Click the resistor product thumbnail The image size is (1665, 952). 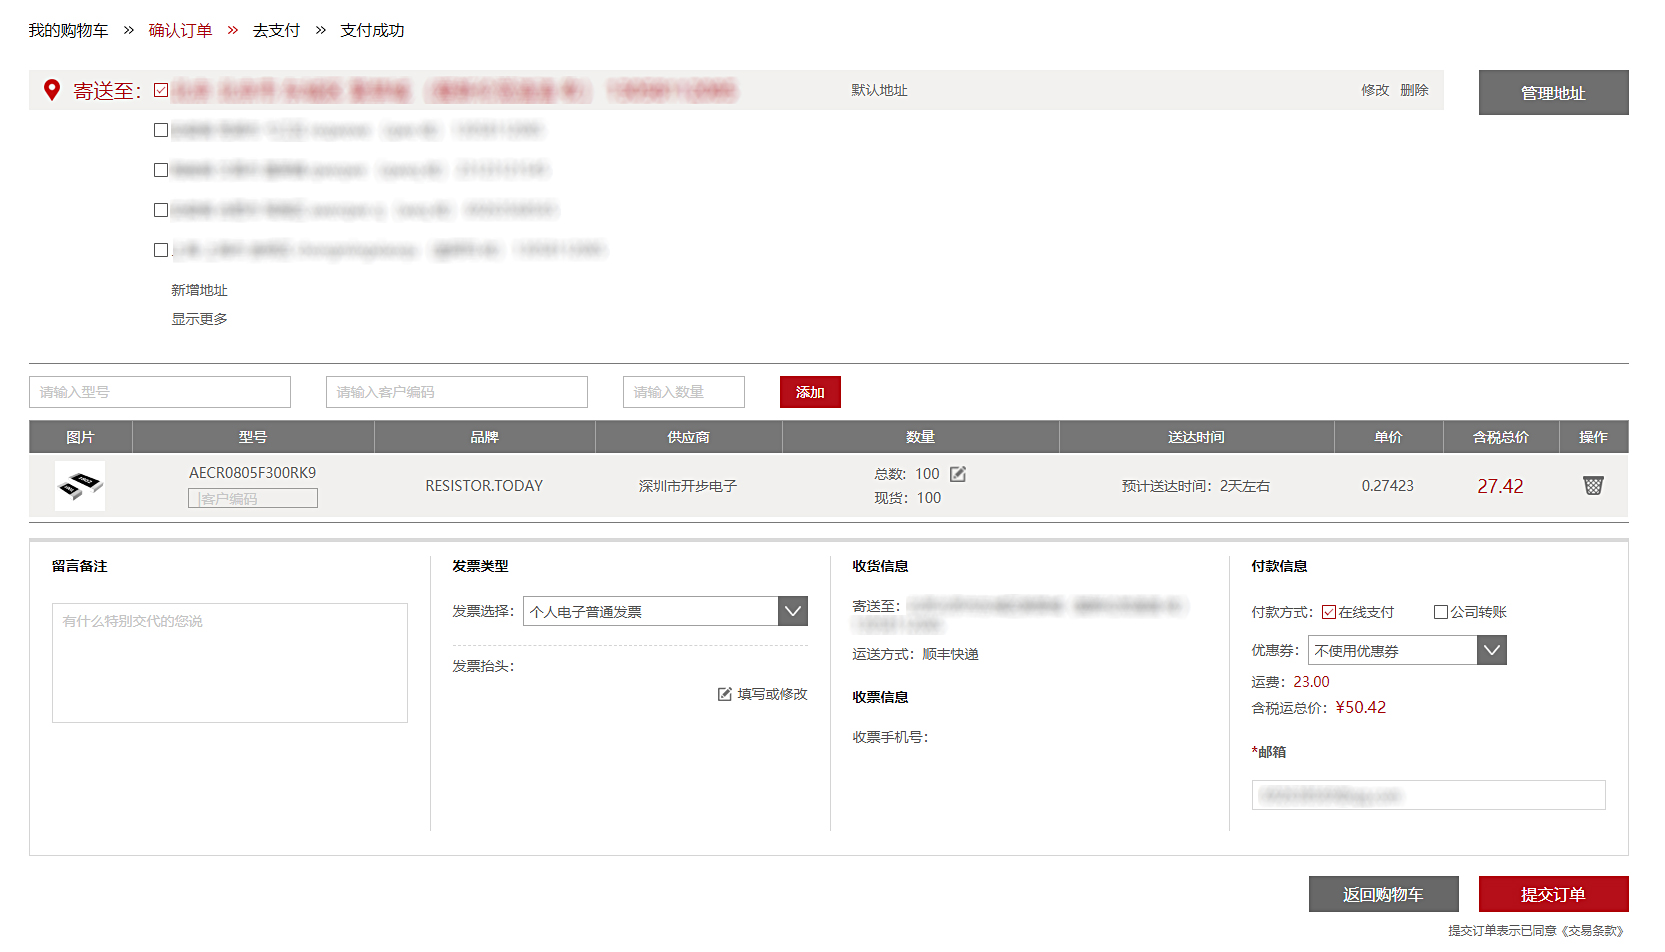80,486
